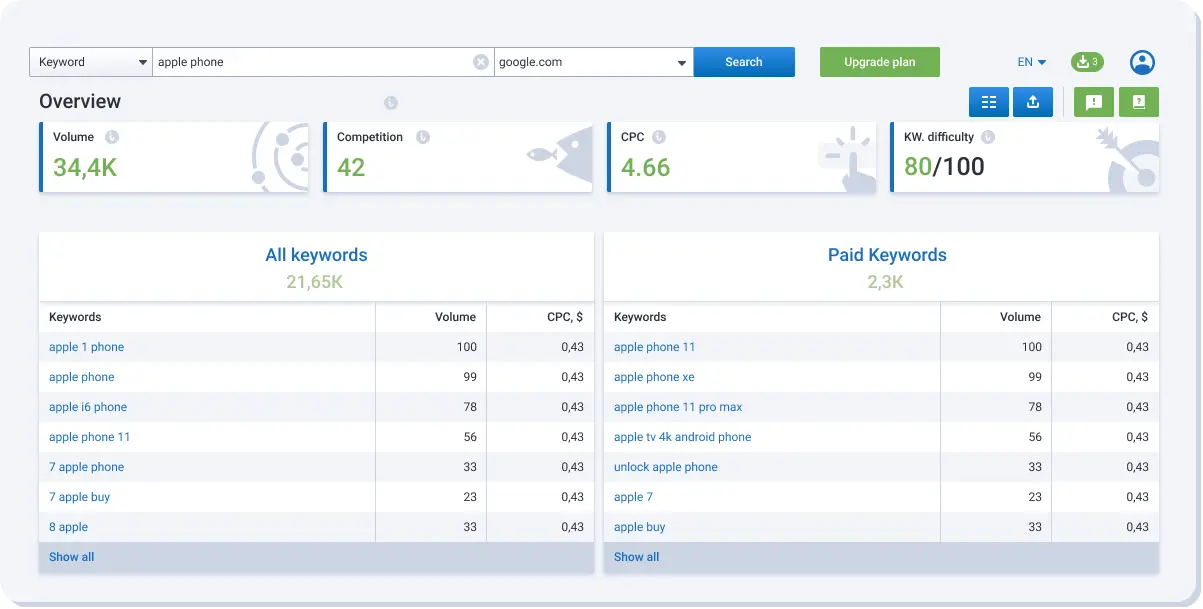This screenshot has height=609, width=1203.
Task: Click the user profile avatar icon
Action: click(1141, 62)
